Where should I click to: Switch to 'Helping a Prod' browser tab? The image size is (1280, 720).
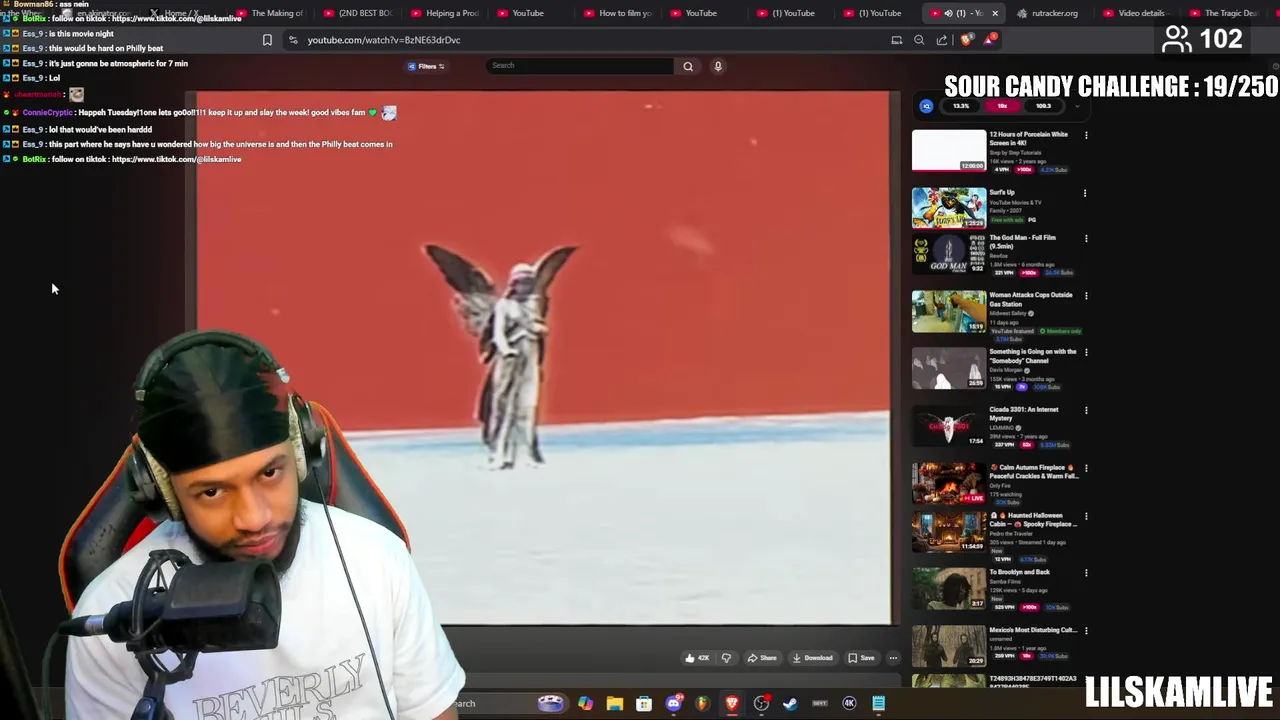click(445, 13)
